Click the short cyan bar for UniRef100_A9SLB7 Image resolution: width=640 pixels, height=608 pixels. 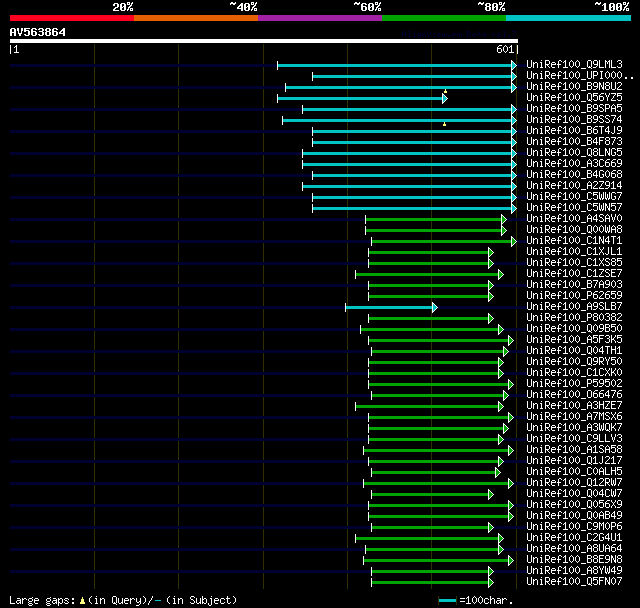(391, 307)
